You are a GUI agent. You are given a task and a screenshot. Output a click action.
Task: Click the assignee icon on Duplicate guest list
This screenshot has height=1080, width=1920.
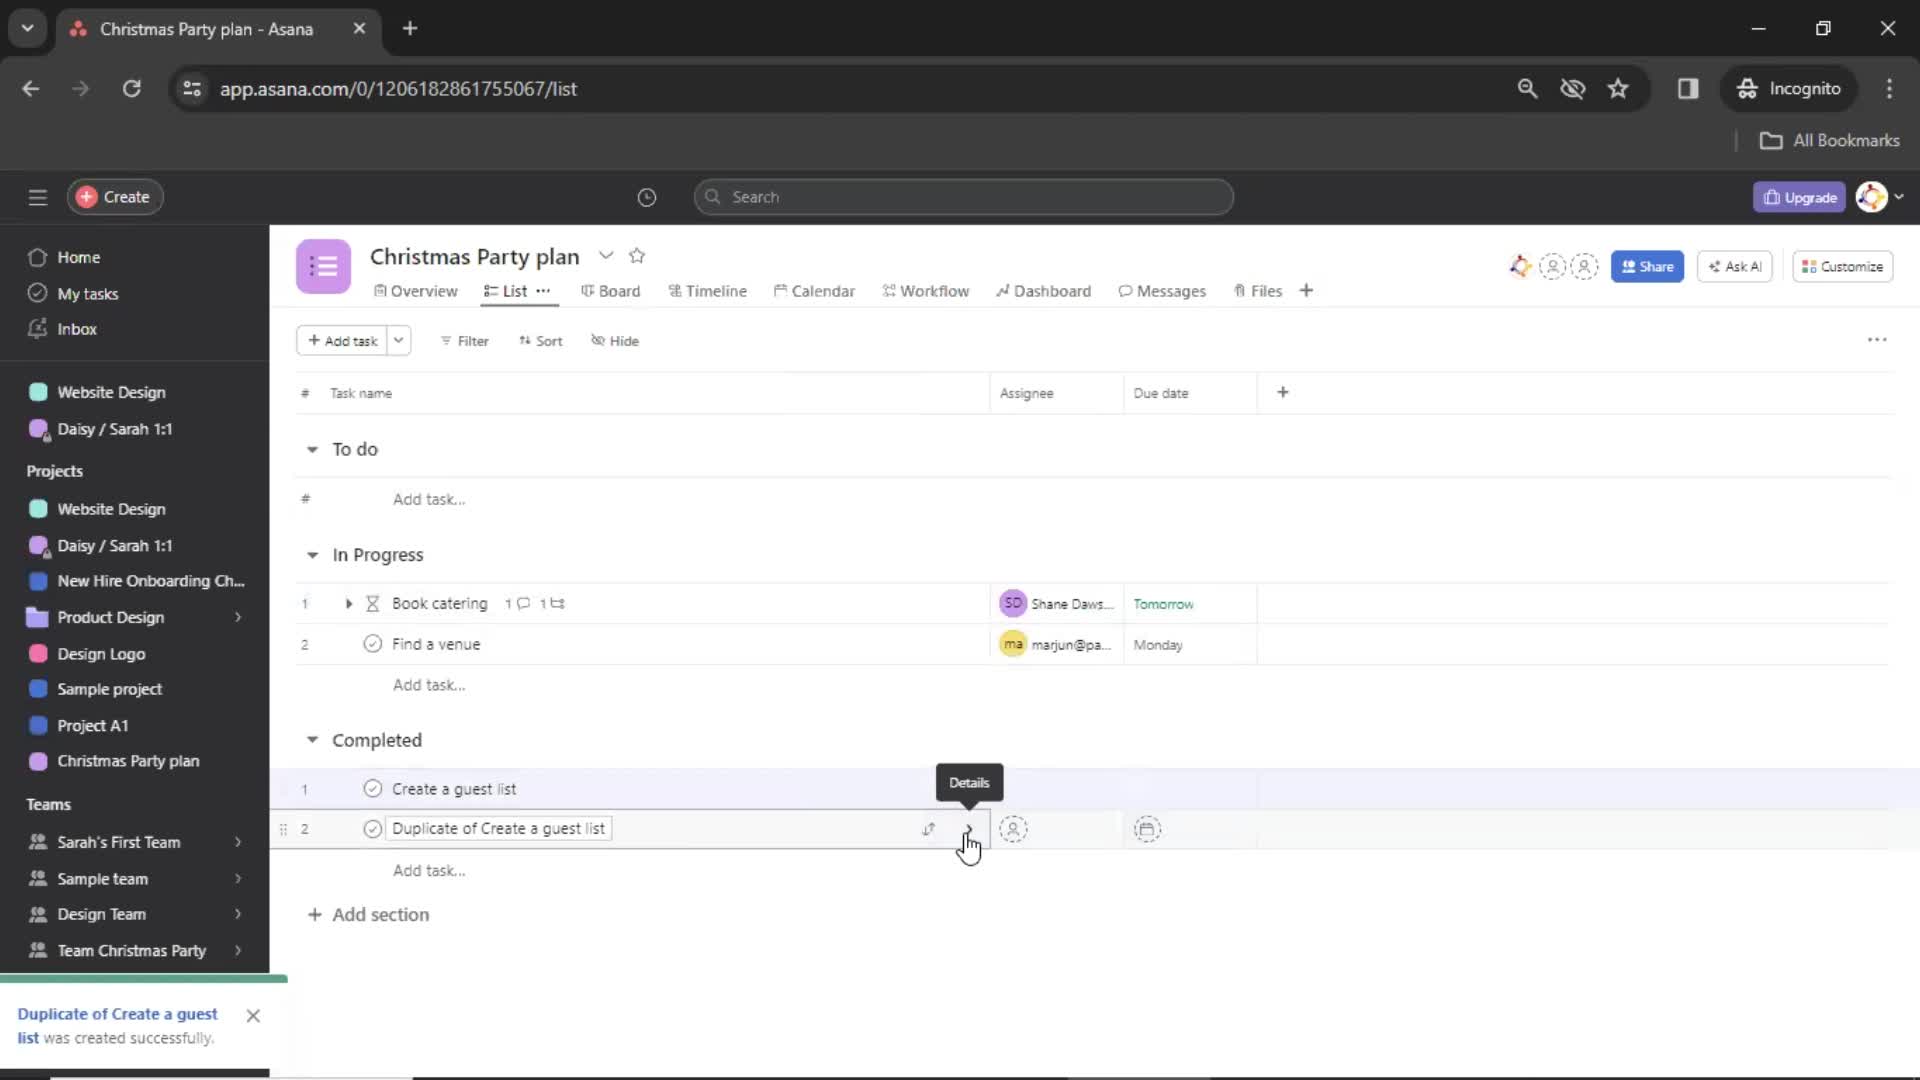(x=1014, y=828)
